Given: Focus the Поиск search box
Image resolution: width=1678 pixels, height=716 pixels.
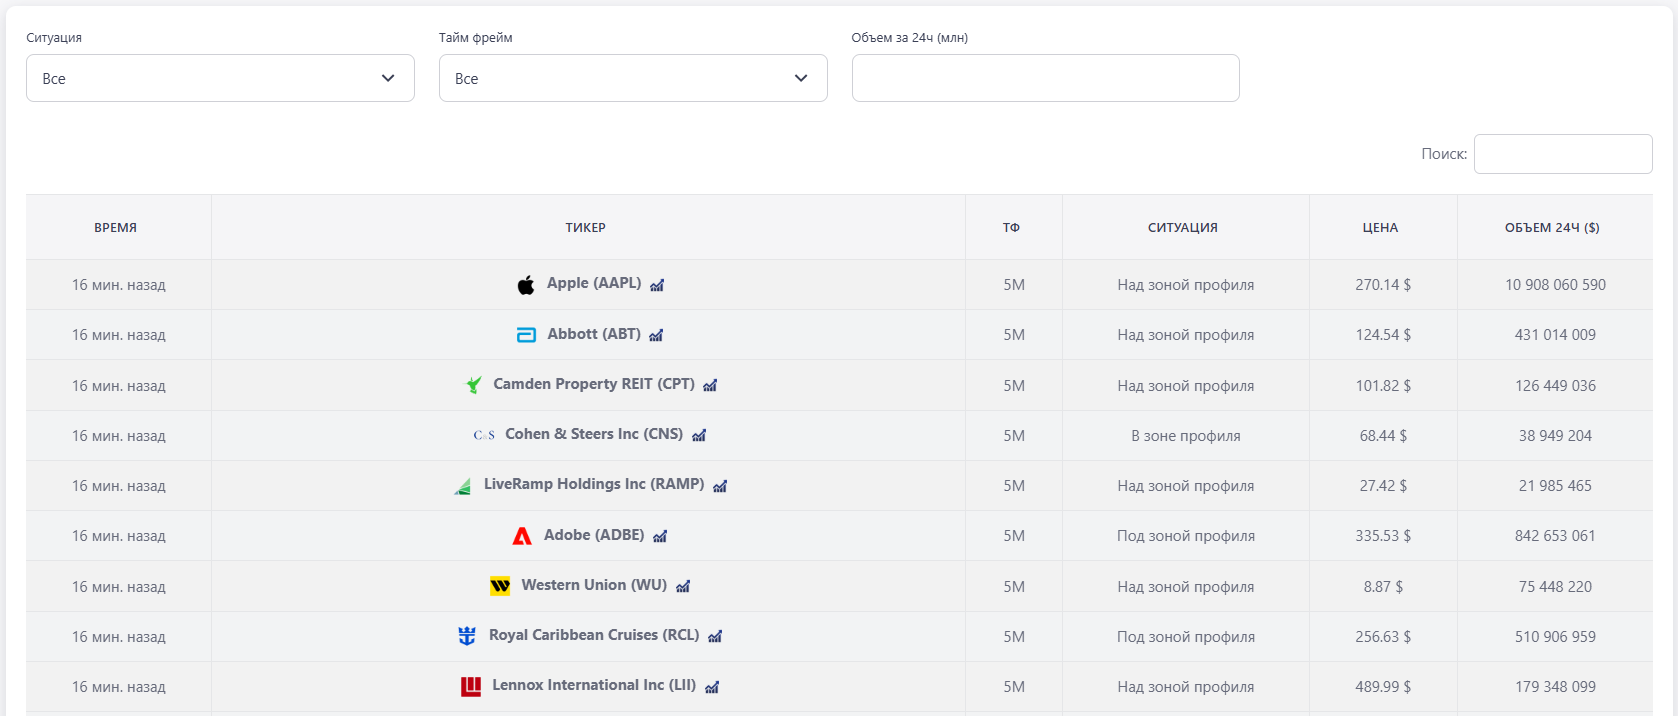Looking at the screenshot, I should [x=1562, y=154].
